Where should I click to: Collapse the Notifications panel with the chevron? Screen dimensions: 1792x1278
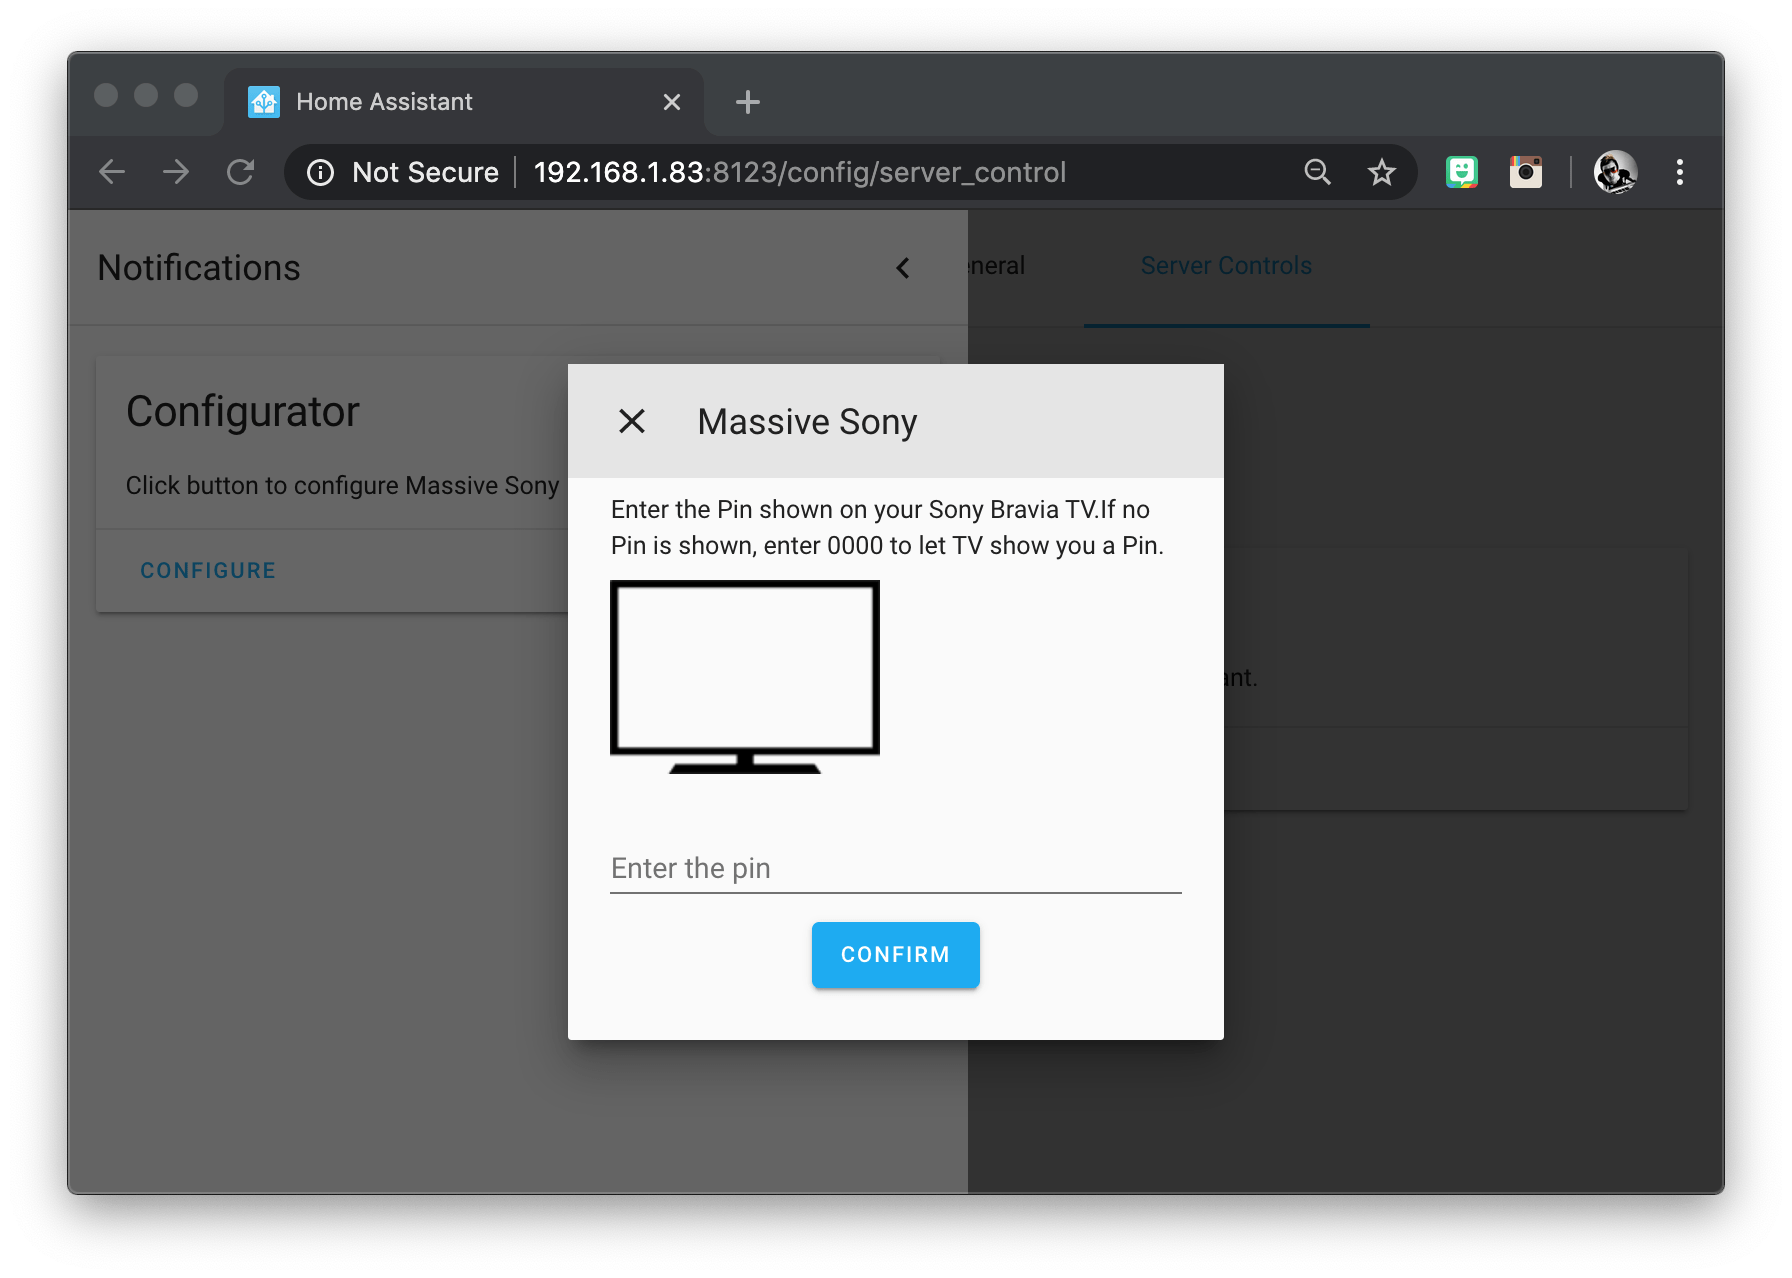pos(903,268)
